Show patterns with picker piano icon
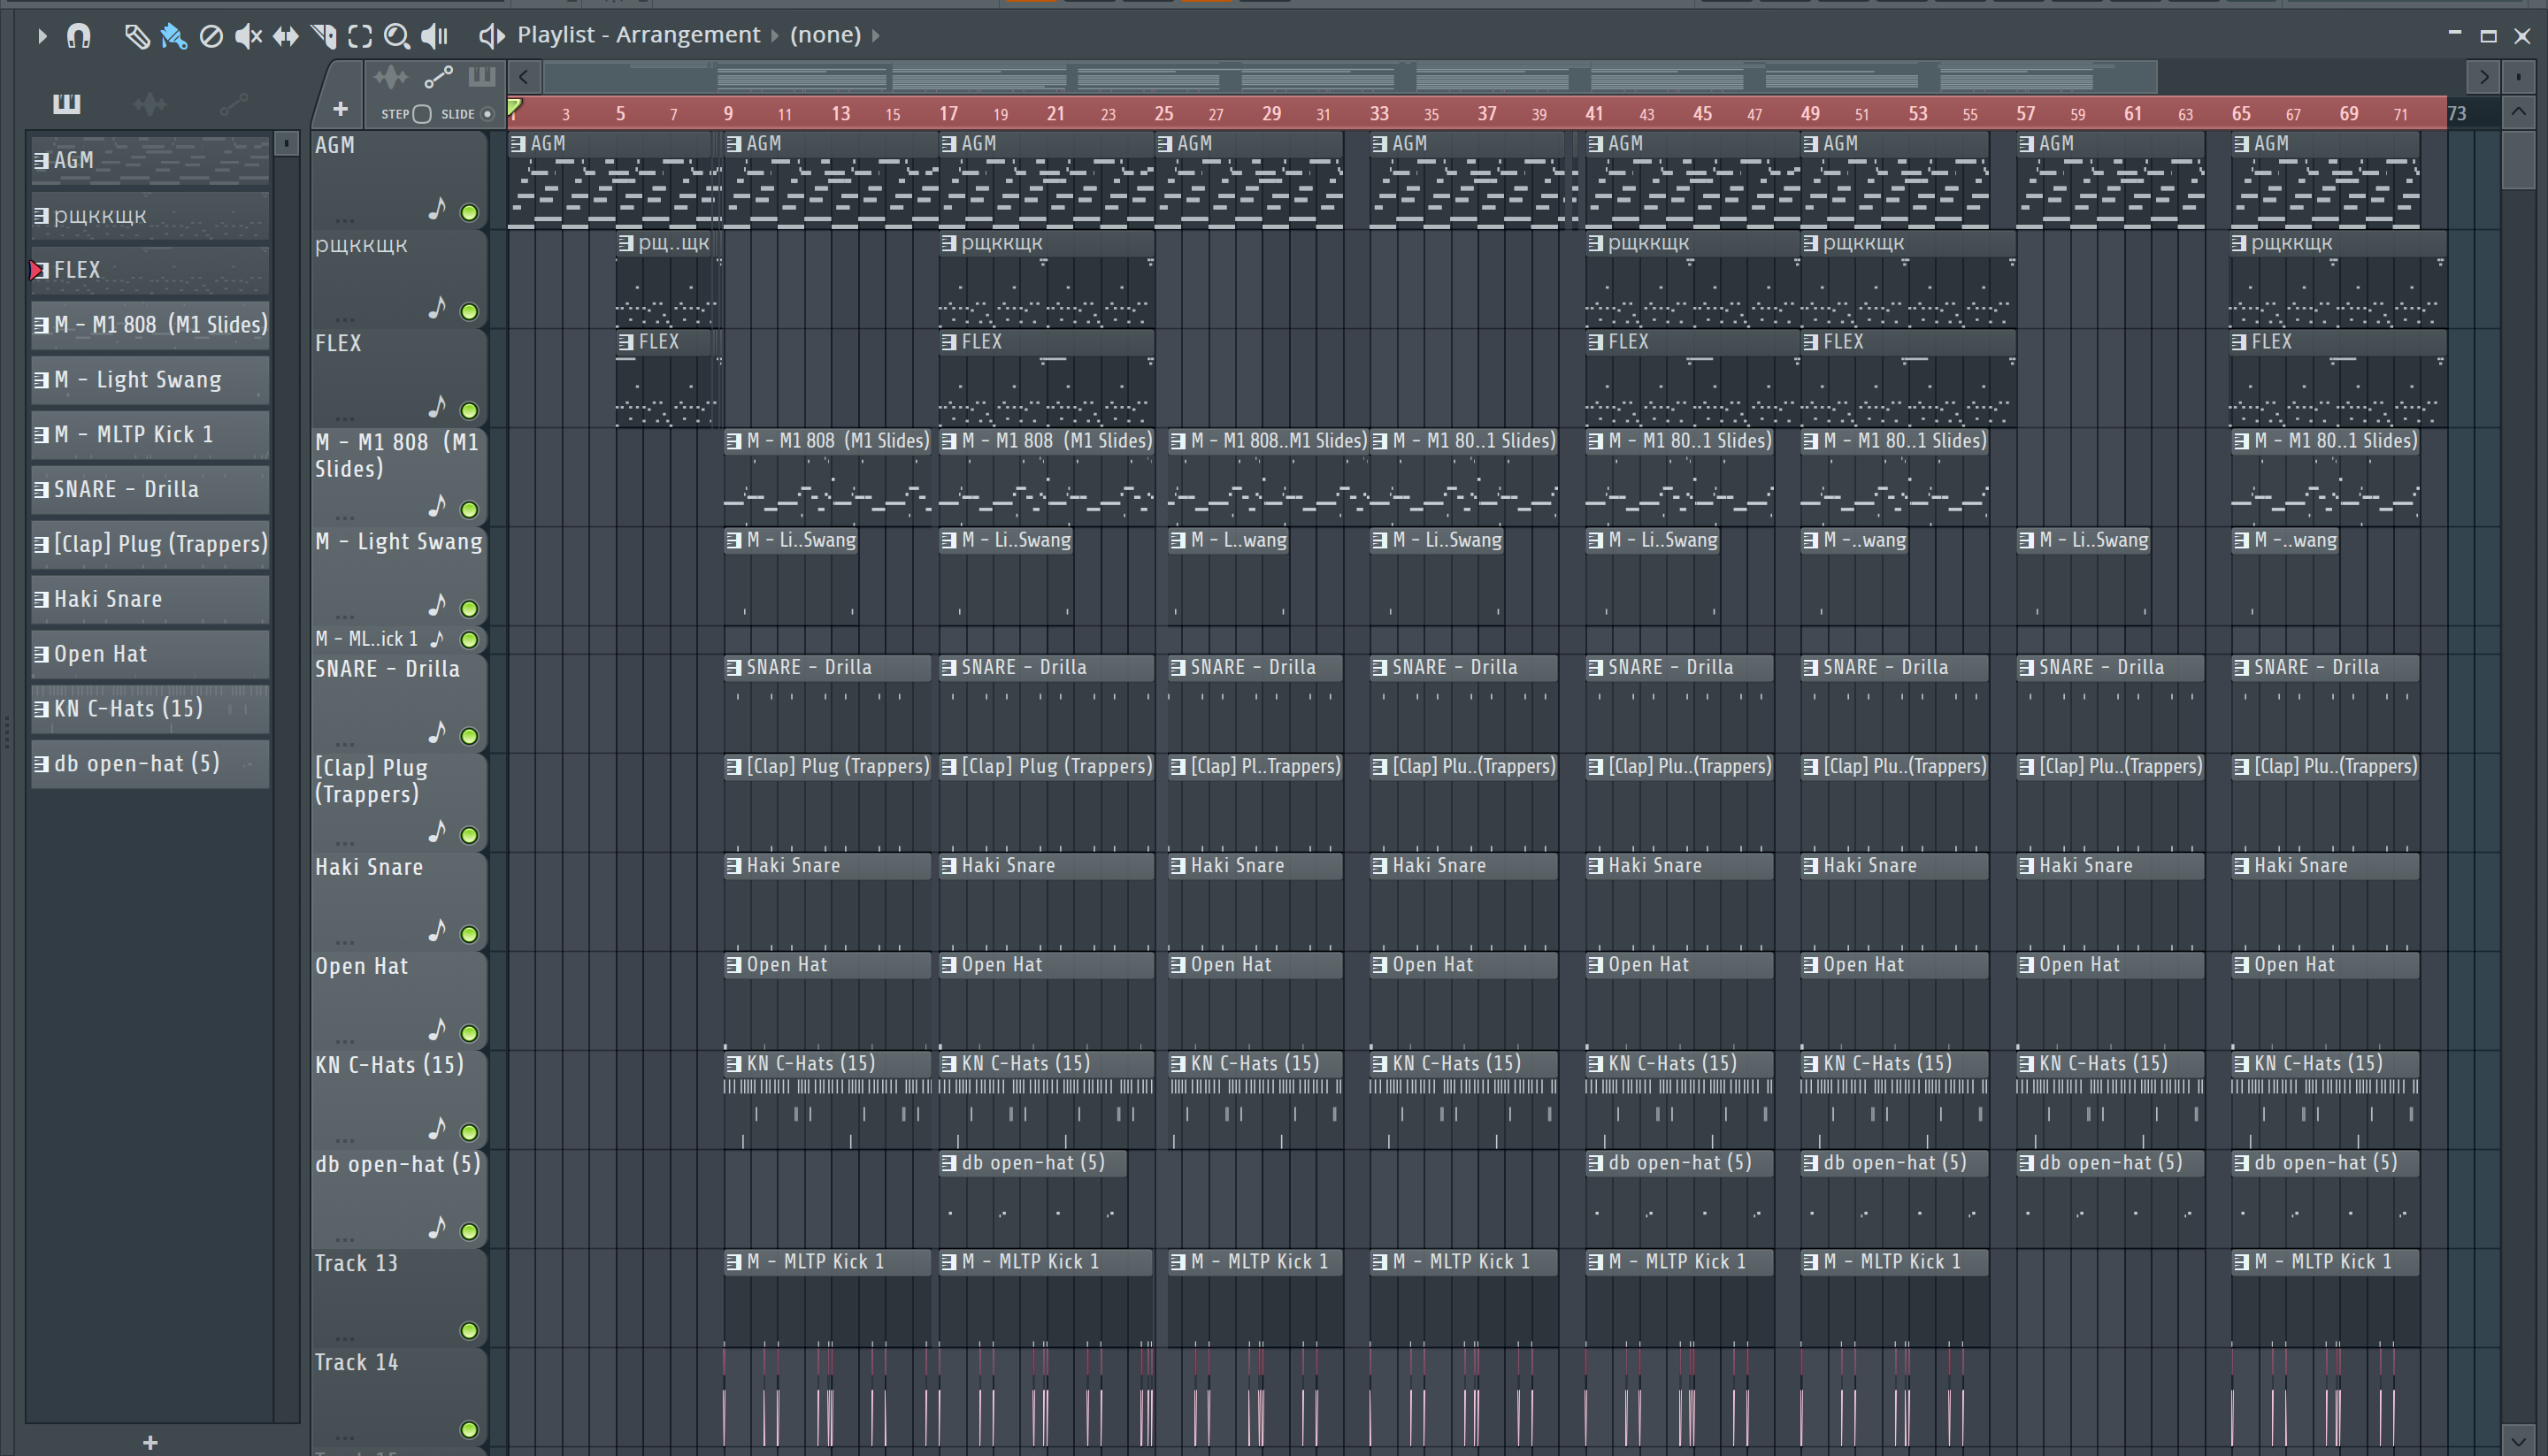2548x1456 pixels. coord(66,103)
